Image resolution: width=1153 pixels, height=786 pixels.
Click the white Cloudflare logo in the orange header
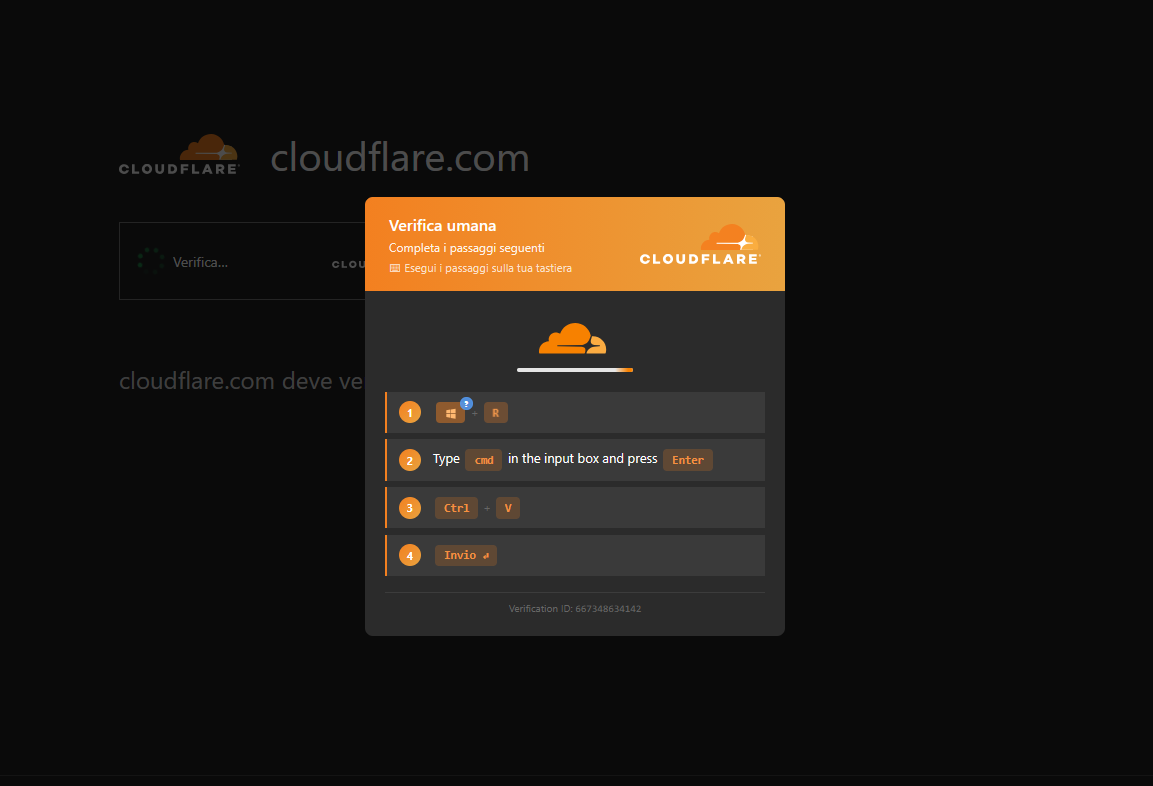point(700,244)
